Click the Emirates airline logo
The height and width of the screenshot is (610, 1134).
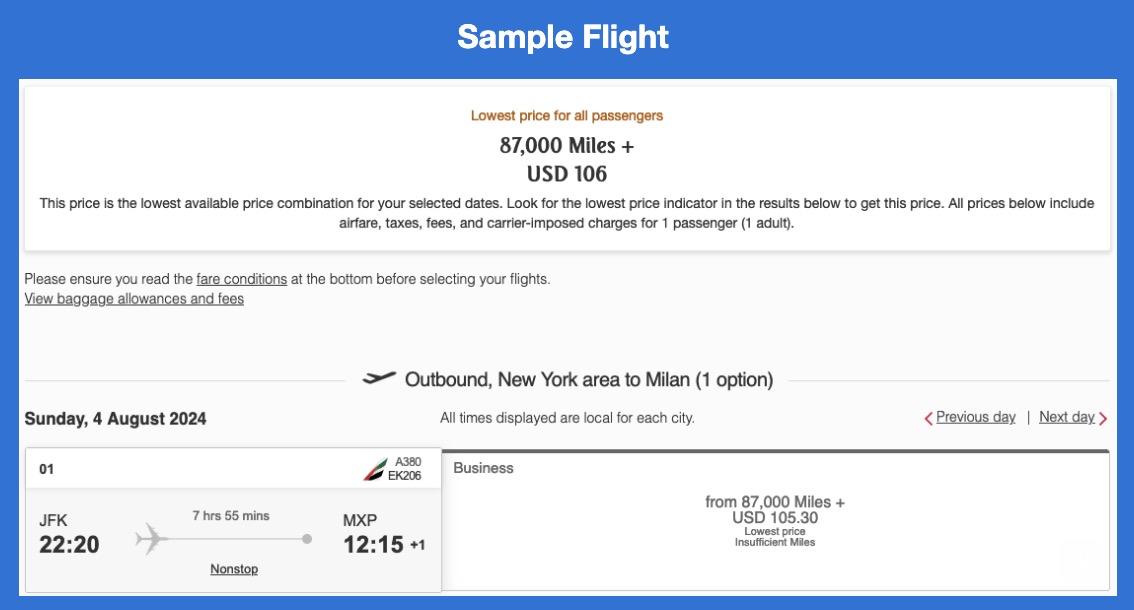click(375, 469)
